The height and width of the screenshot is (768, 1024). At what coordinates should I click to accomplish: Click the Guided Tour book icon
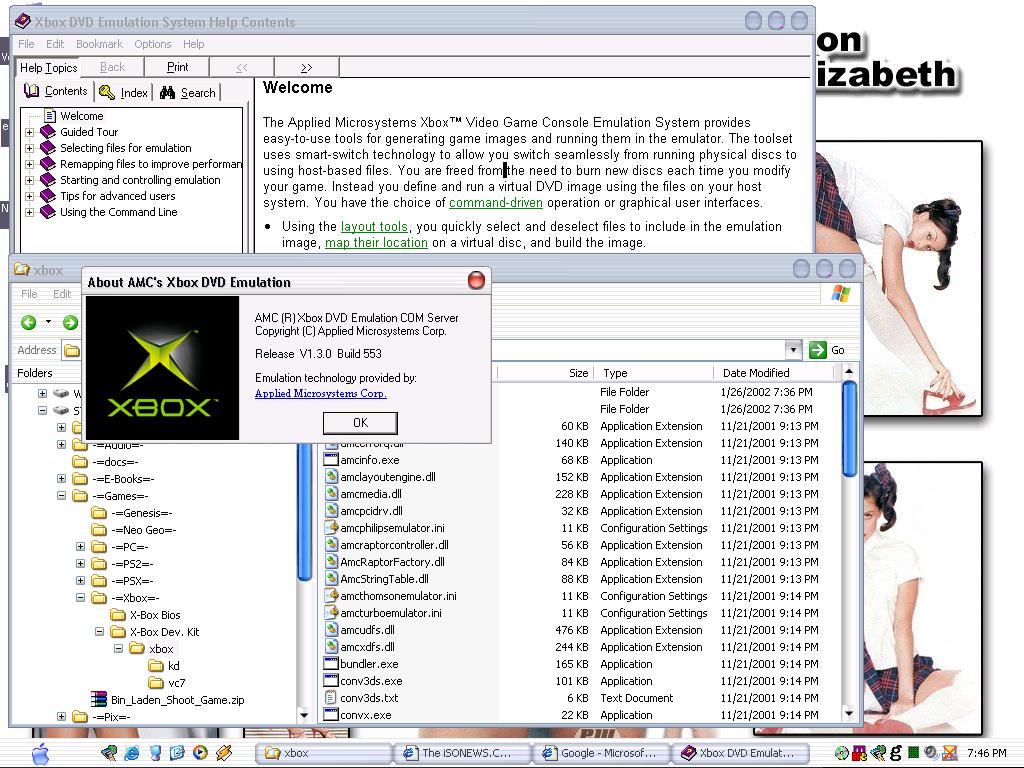[x=48, y=132]
